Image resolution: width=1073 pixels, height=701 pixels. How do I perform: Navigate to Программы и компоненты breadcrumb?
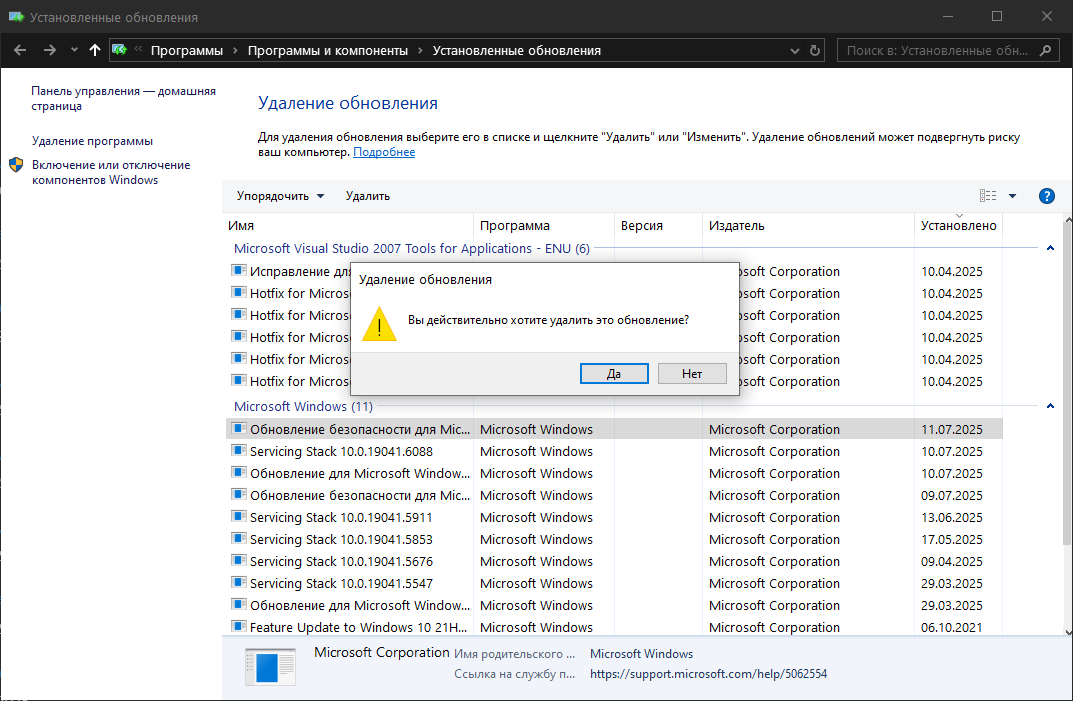(328, 51)
